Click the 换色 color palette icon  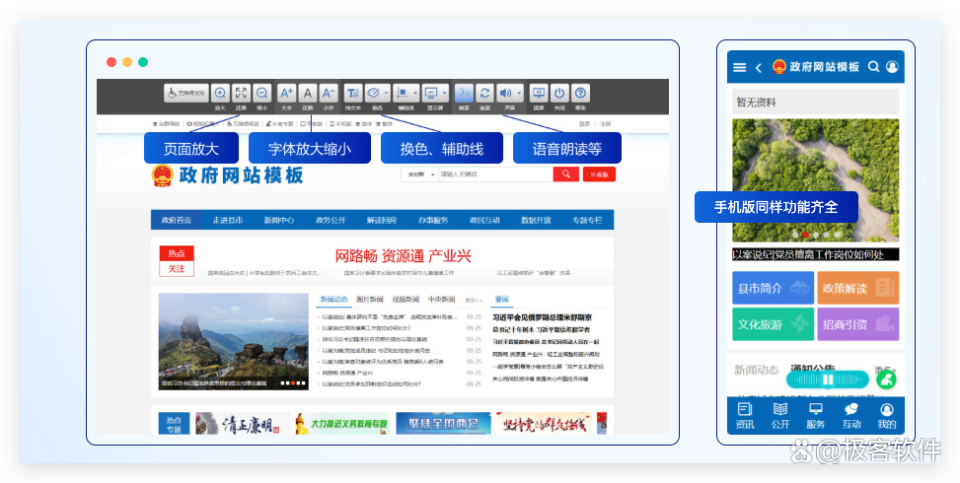(373, 93)
